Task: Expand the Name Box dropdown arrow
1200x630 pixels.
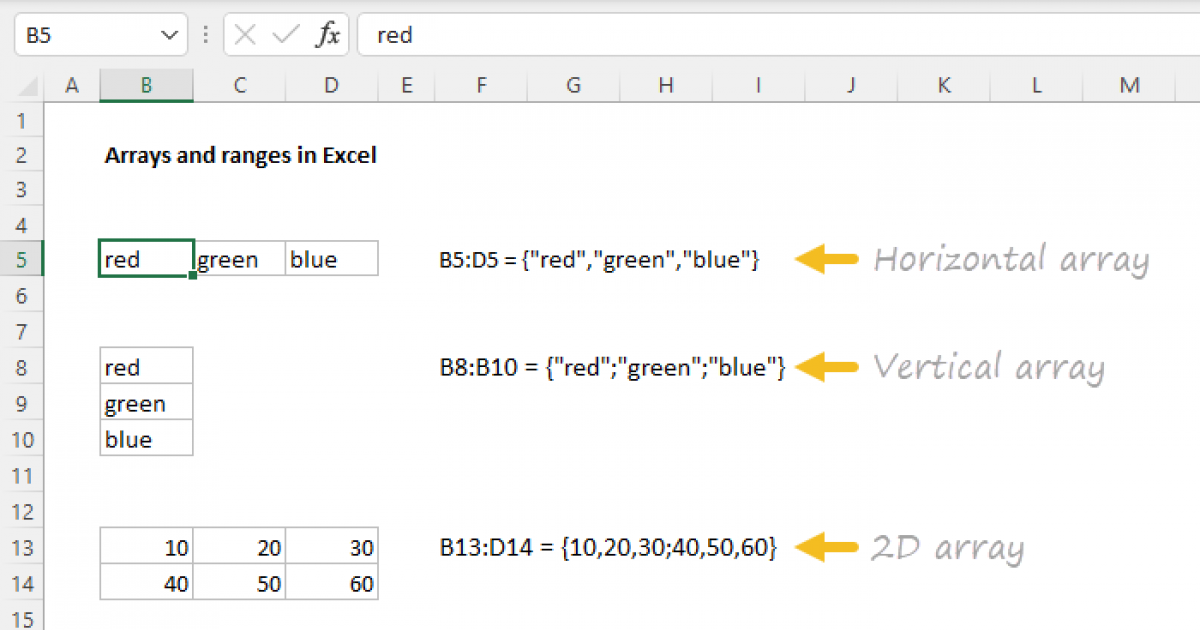Action: pyautogui.click(x=167, y=36)
